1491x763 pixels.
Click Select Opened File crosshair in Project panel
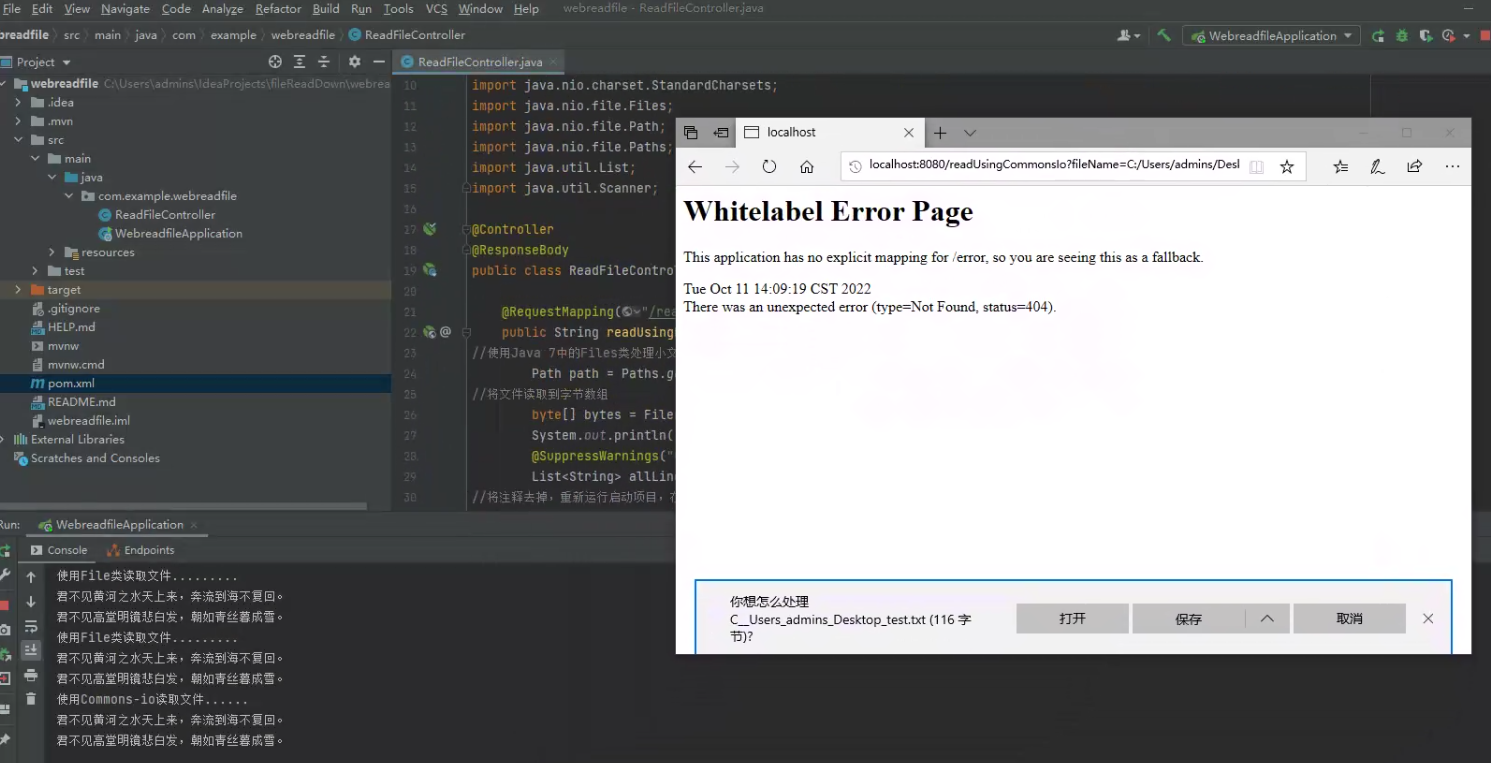(275, 62)
